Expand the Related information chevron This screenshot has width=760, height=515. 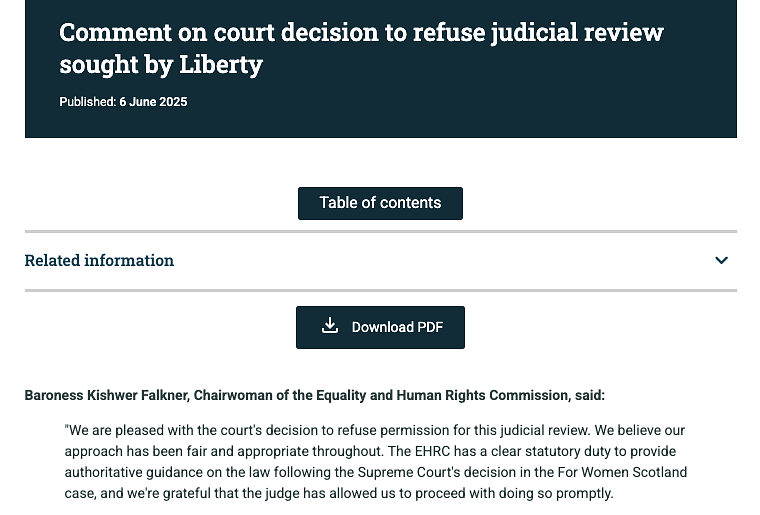pos(722,261)
